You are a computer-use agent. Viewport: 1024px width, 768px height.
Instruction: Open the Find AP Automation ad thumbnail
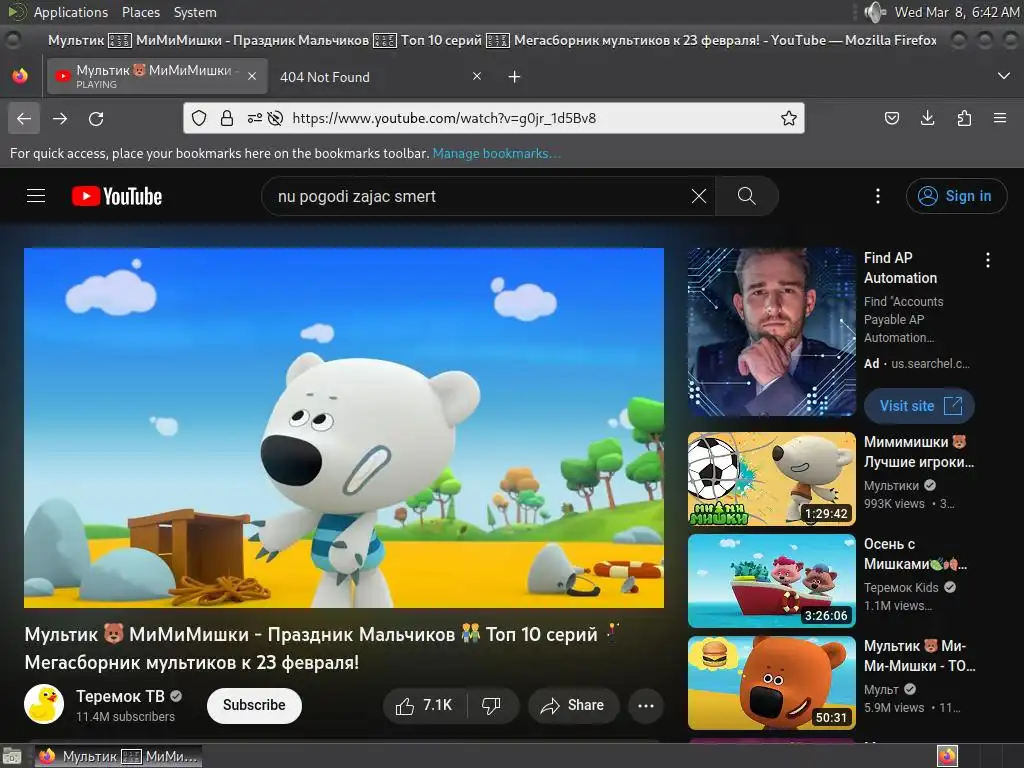point(771,332)
